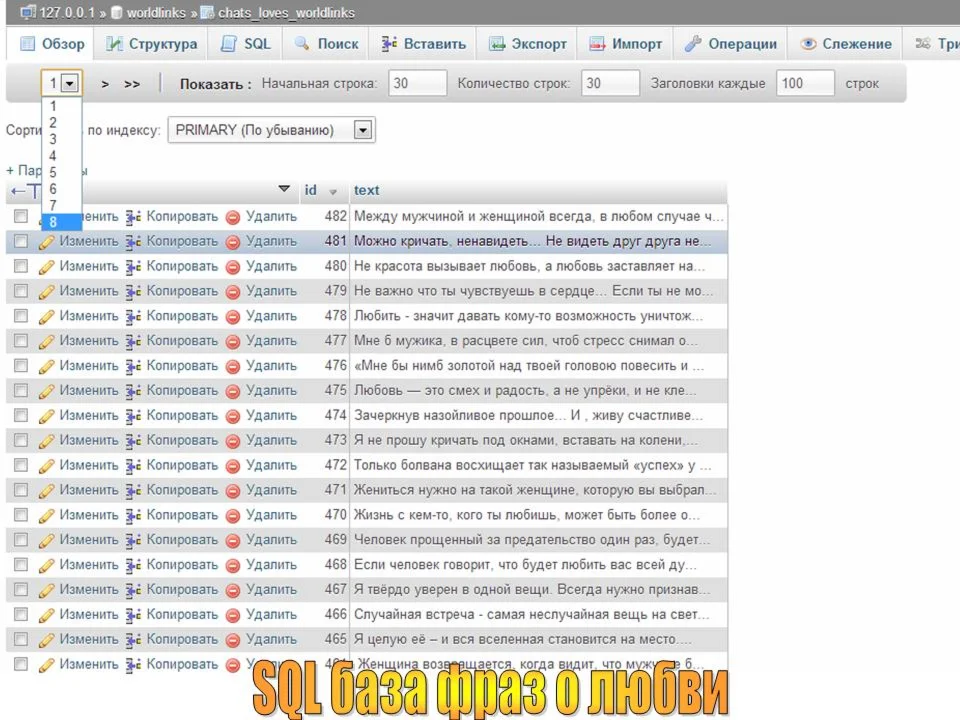Image resolution: width=960 pixels, height=720 pixels.
Task: Tick the checkbox for row 473
Action: point(21,440)
